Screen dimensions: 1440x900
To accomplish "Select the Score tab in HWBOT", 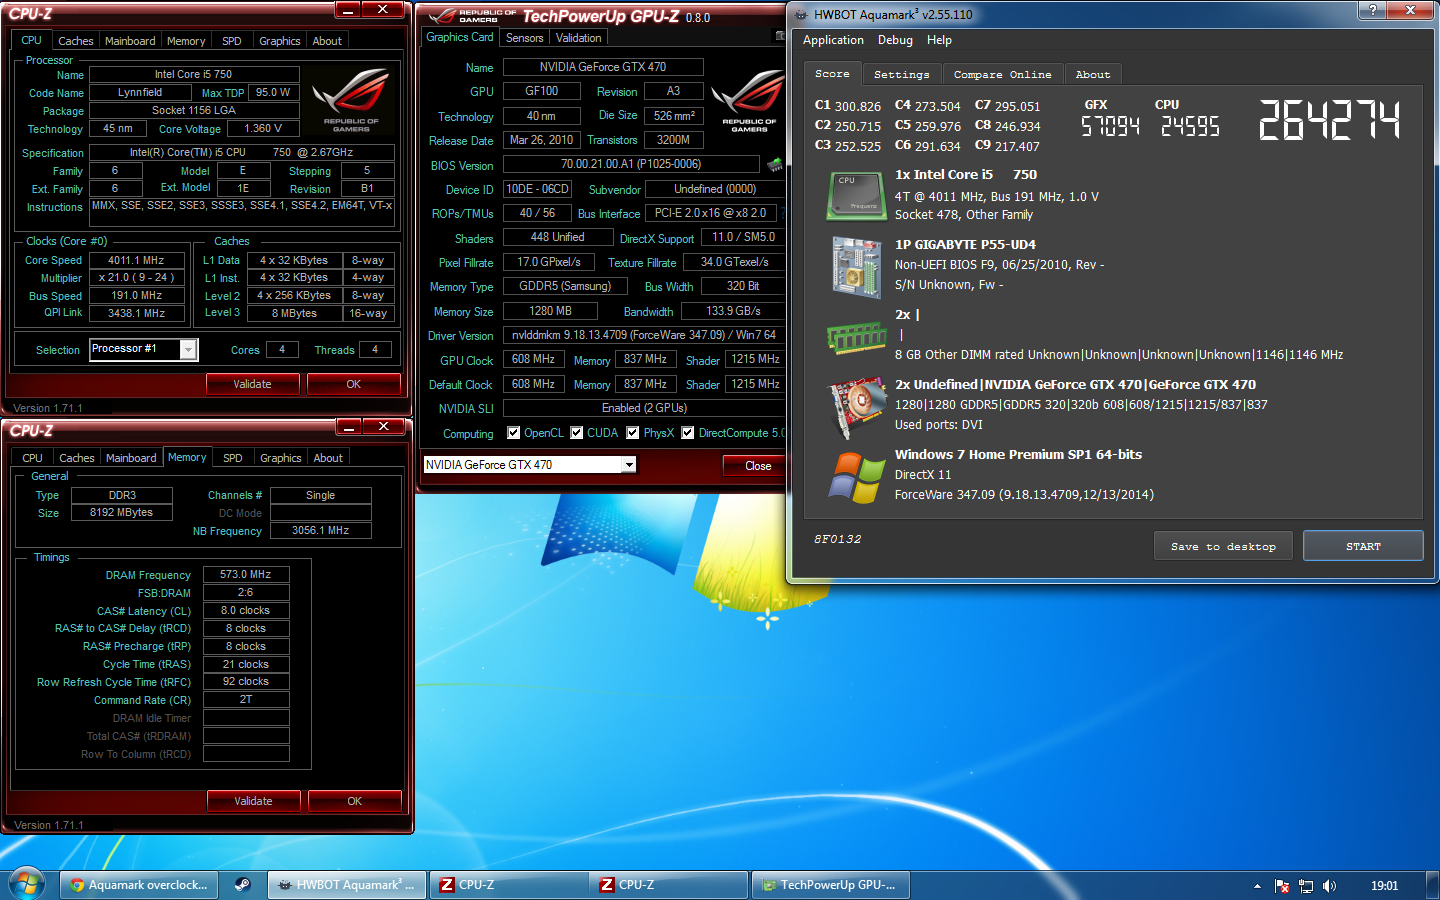I will 832,74.
